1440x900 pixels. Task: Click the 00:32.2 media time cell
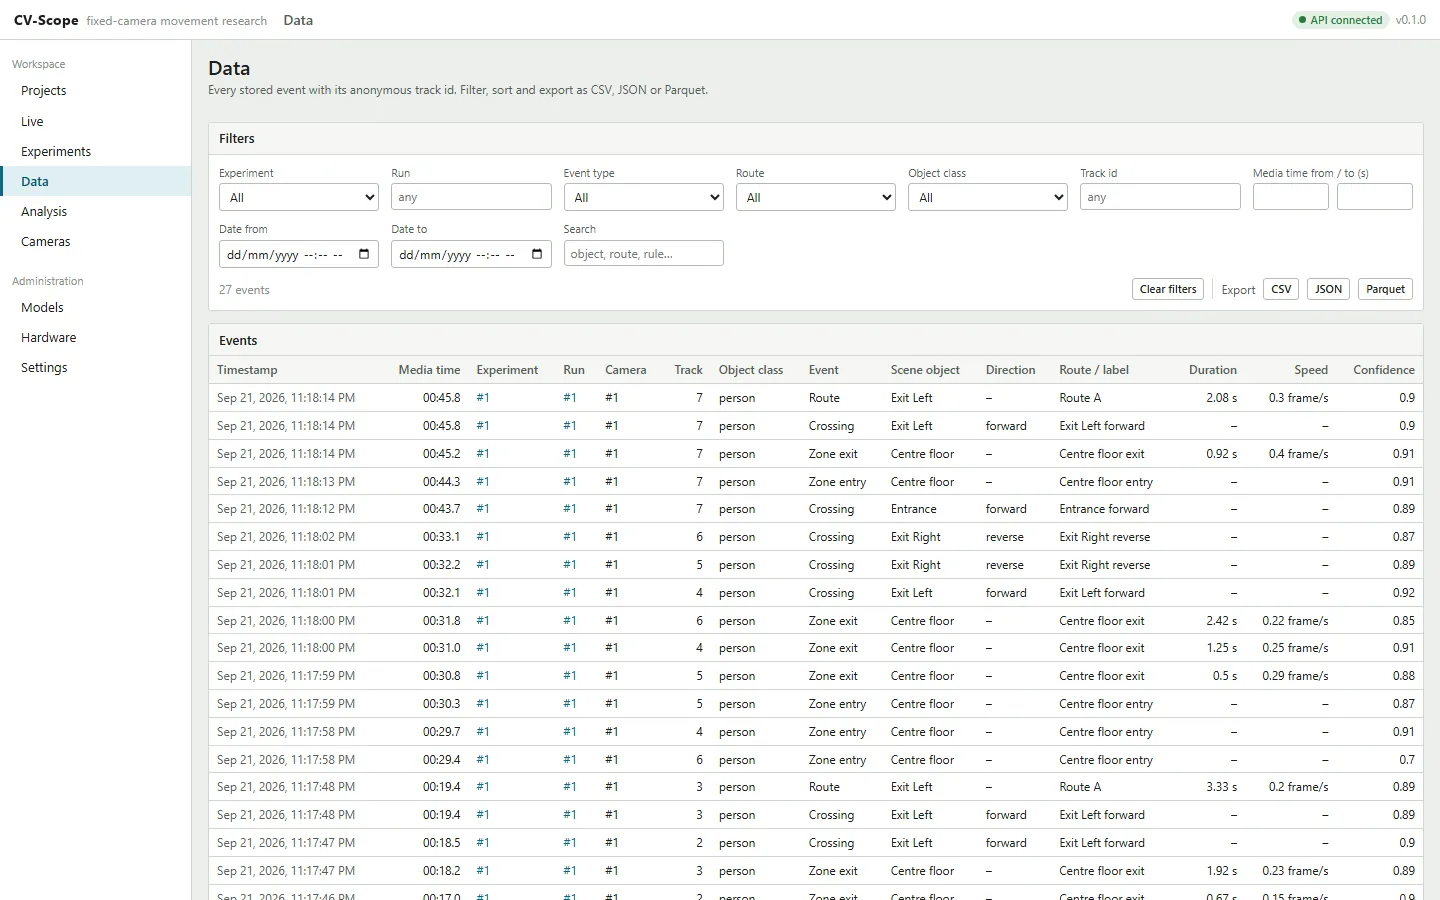[441, 565]
